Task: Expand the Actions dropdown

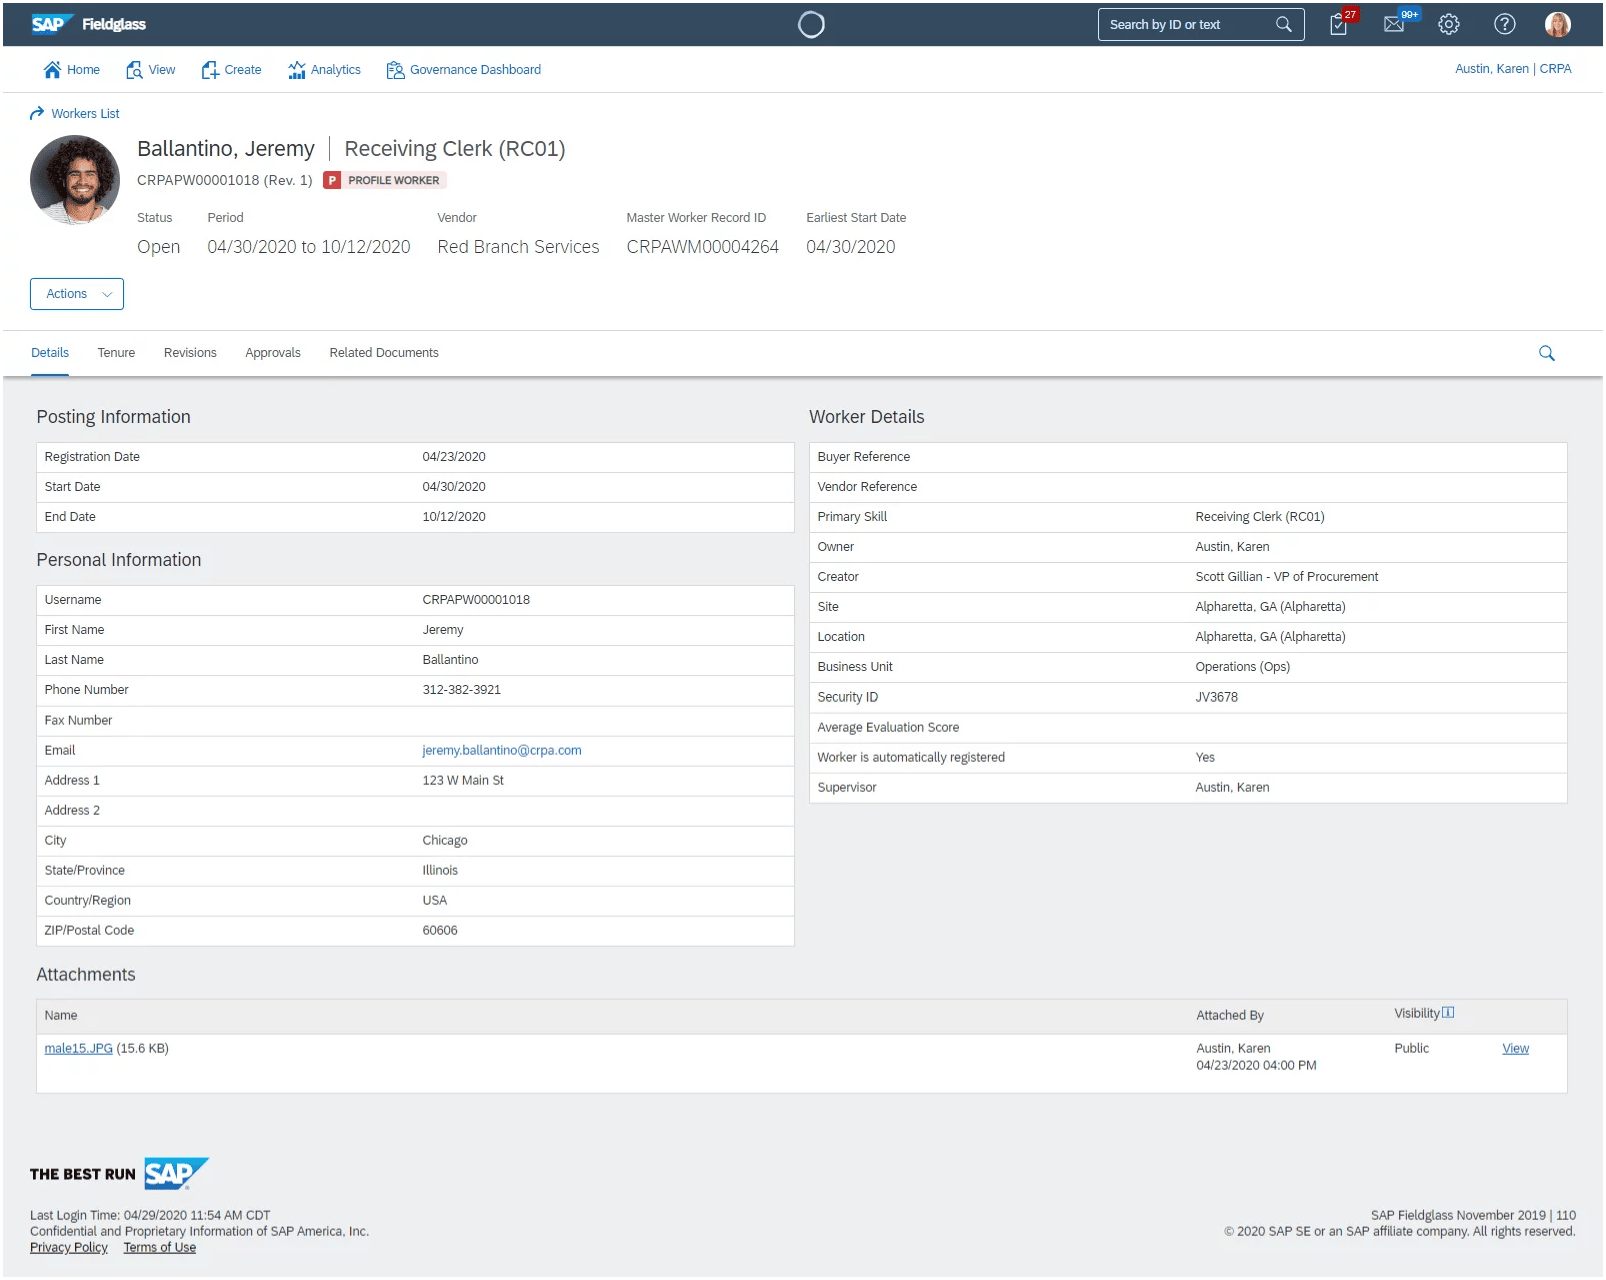Action: click(77, 294)
